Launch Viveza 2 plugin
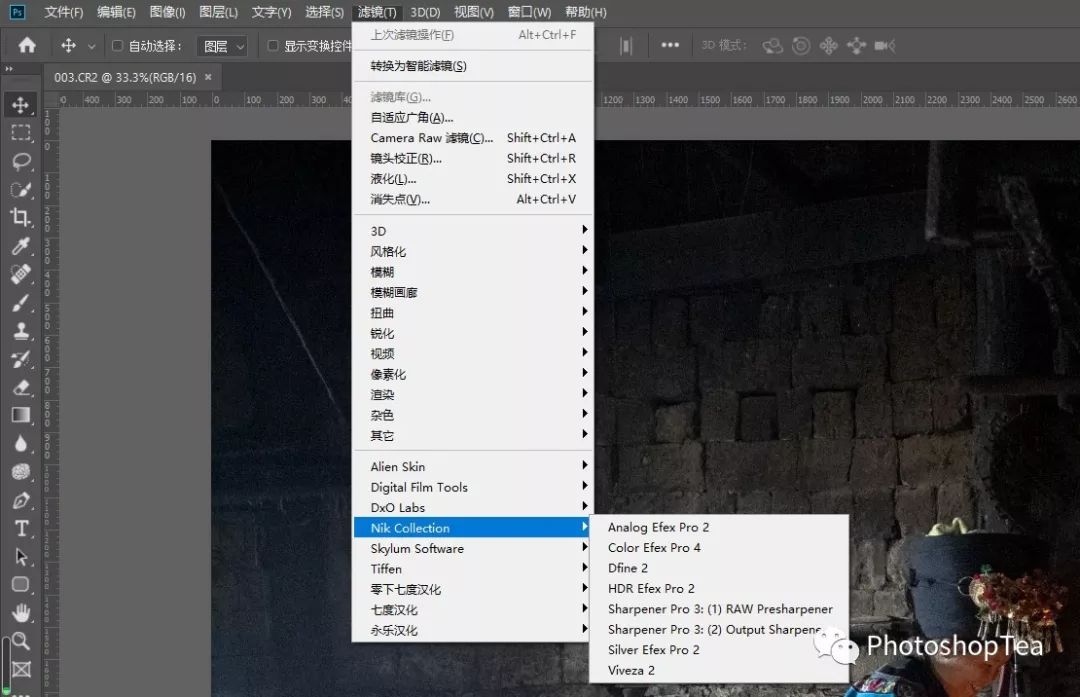Viewport: 1080px width, 697px height. point(719,670)
